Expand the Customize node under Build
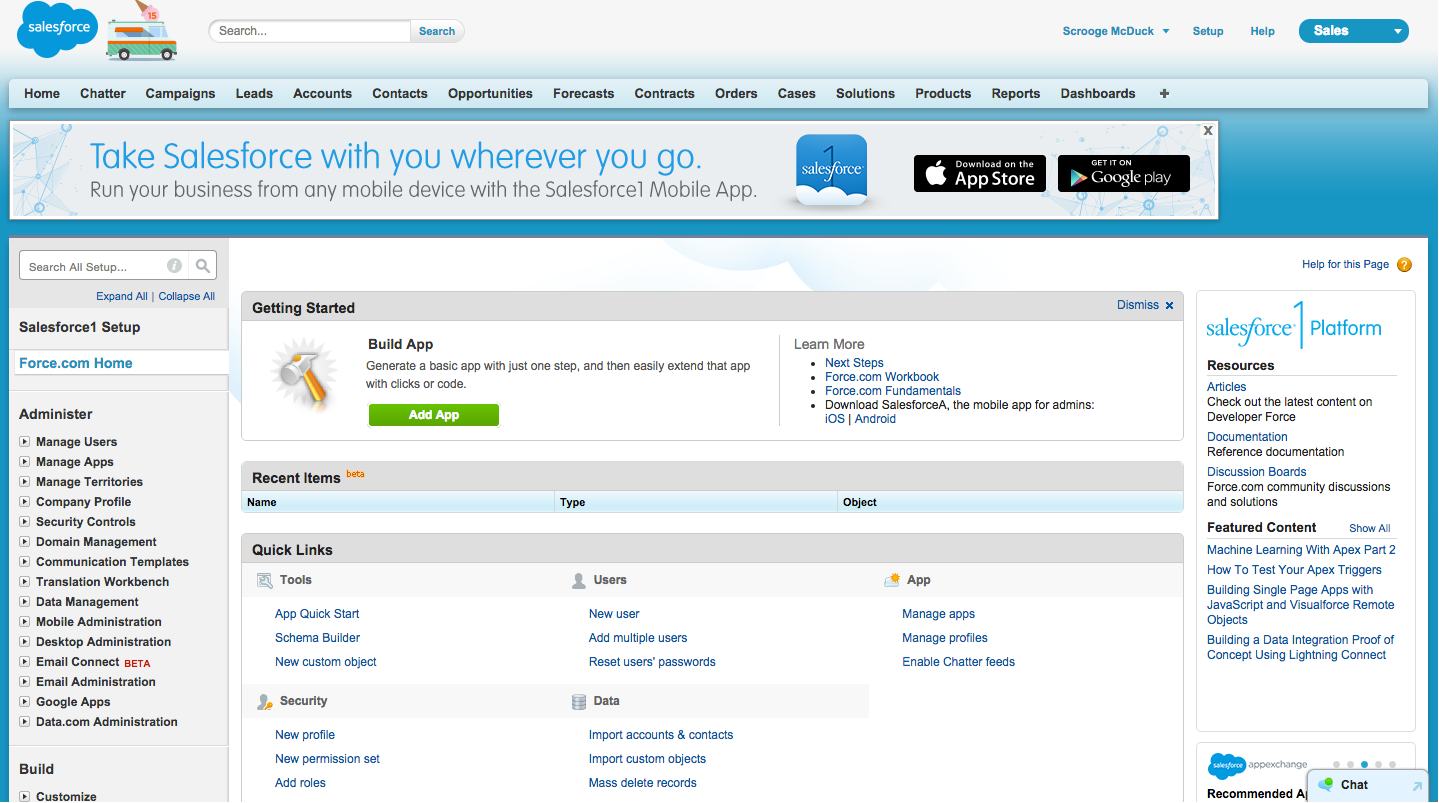This screenshot has width=1439, height=803. 25,797
